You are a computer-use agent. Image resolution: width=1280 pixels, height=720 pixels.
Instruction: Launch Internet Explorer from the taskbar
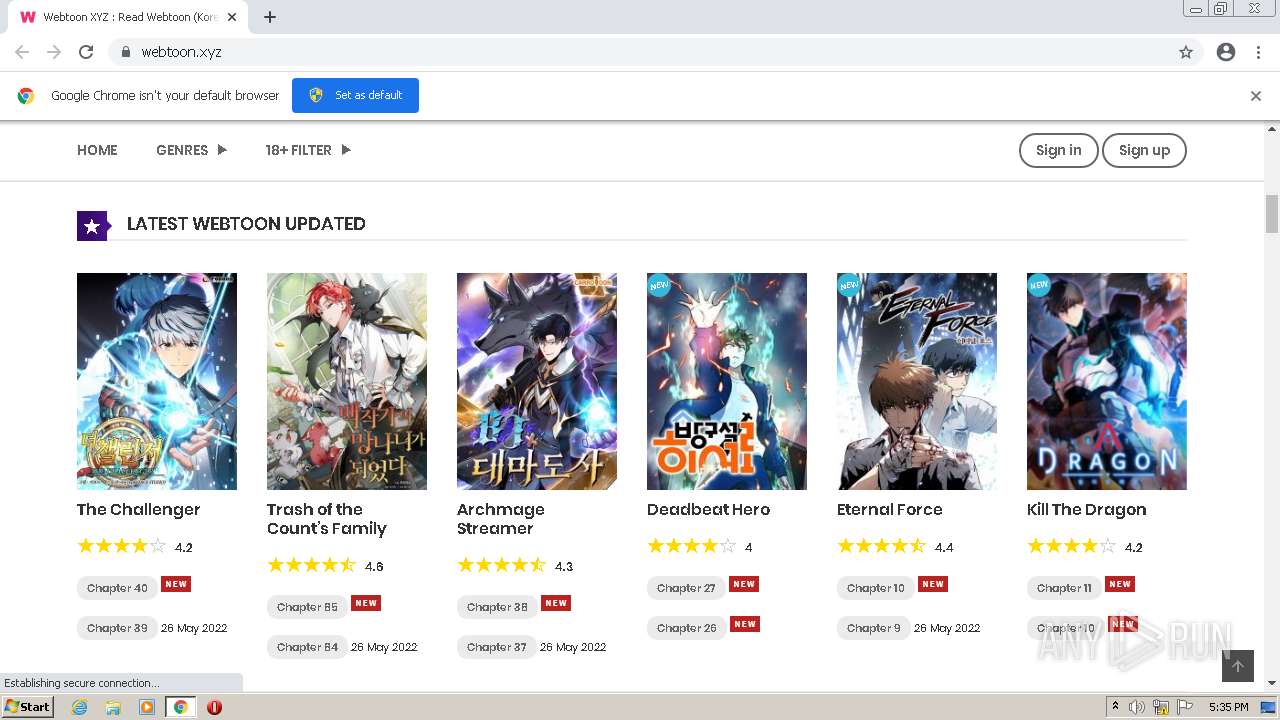79,707
